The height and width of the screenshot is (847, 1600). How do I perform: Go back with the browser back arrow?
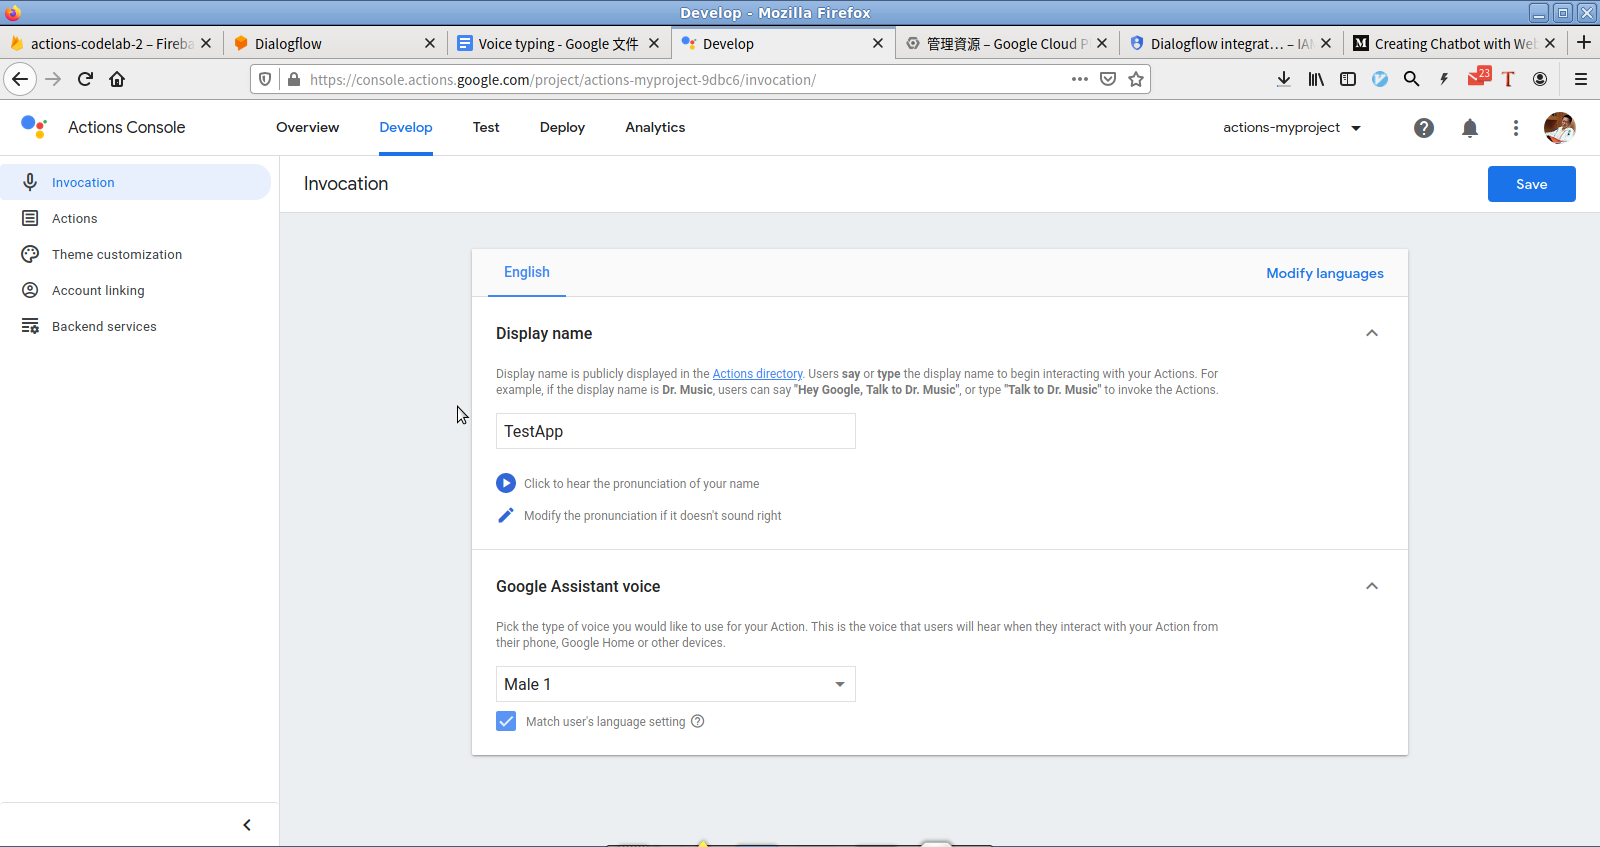[20, 79]
